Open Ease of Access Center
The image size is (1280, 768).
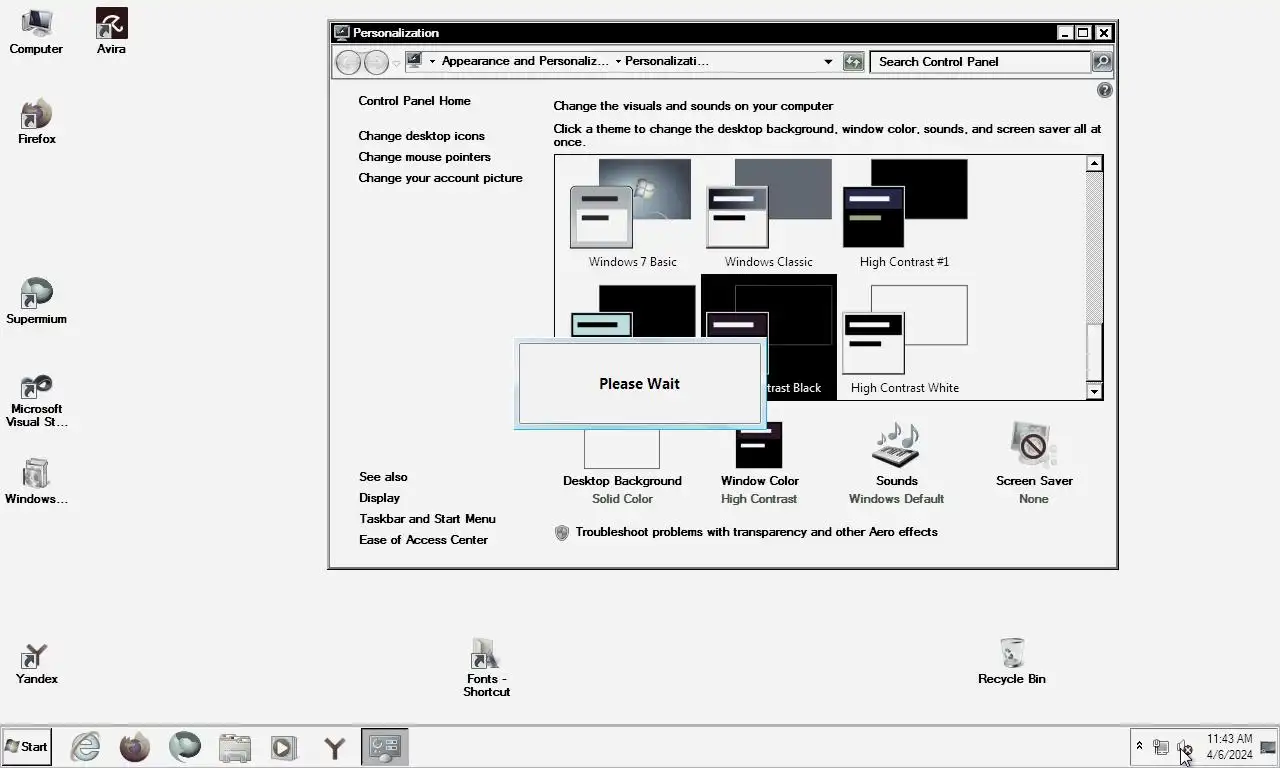(x=423, y=540)
